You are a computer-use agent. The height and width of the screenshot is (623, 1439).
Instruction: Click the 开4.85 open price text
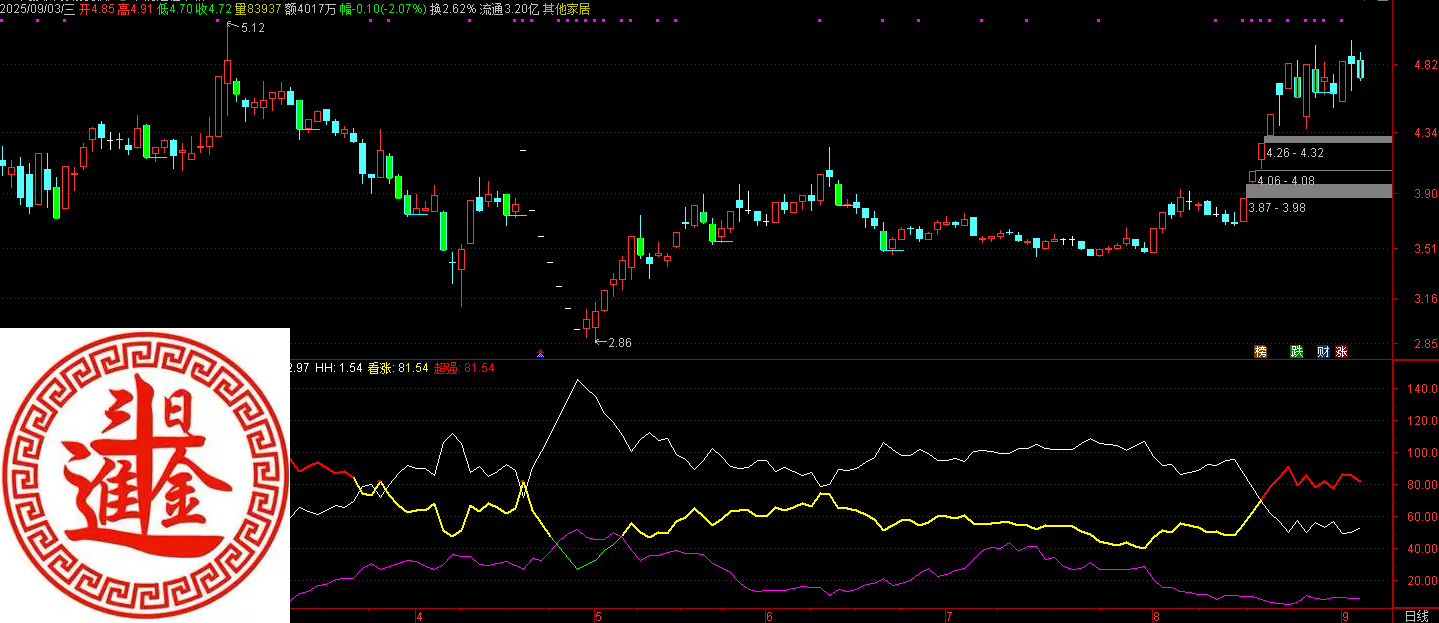pyautogui.click(x=98, y=9)
